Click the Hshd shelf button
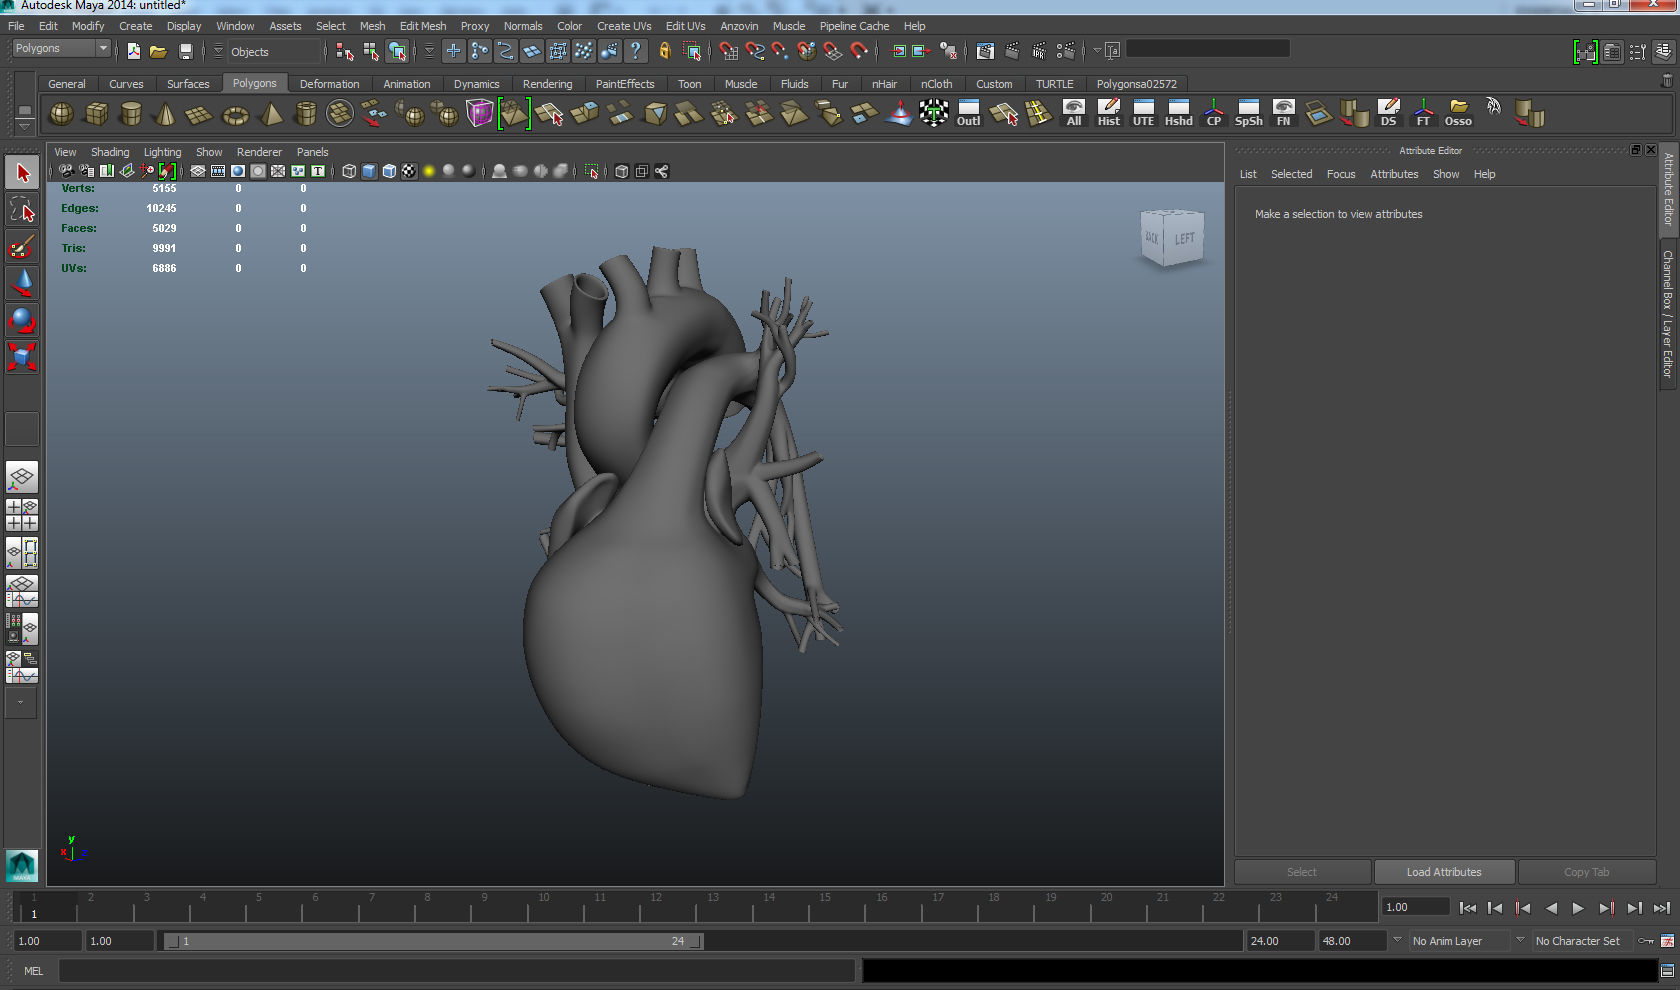 pyautogui.click(x=1179, y=114)
